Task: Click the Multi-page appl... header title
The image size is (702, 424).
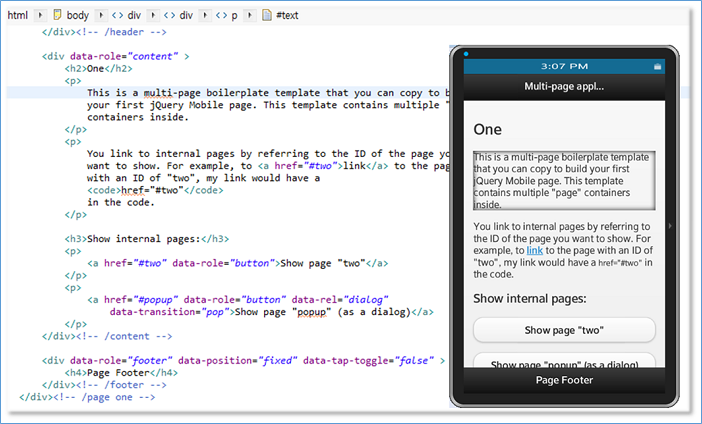Action: tap(563, 87)
